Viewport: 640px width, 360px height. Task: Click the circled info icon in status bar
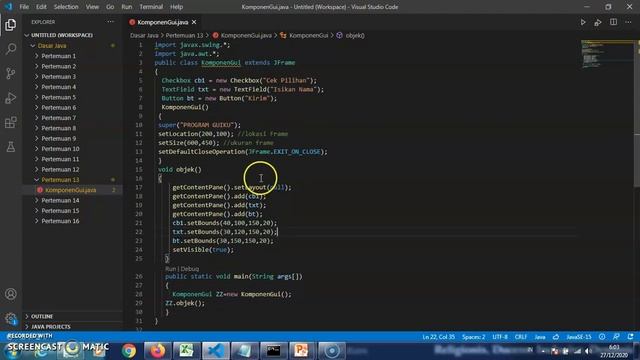tap(602, 337)
